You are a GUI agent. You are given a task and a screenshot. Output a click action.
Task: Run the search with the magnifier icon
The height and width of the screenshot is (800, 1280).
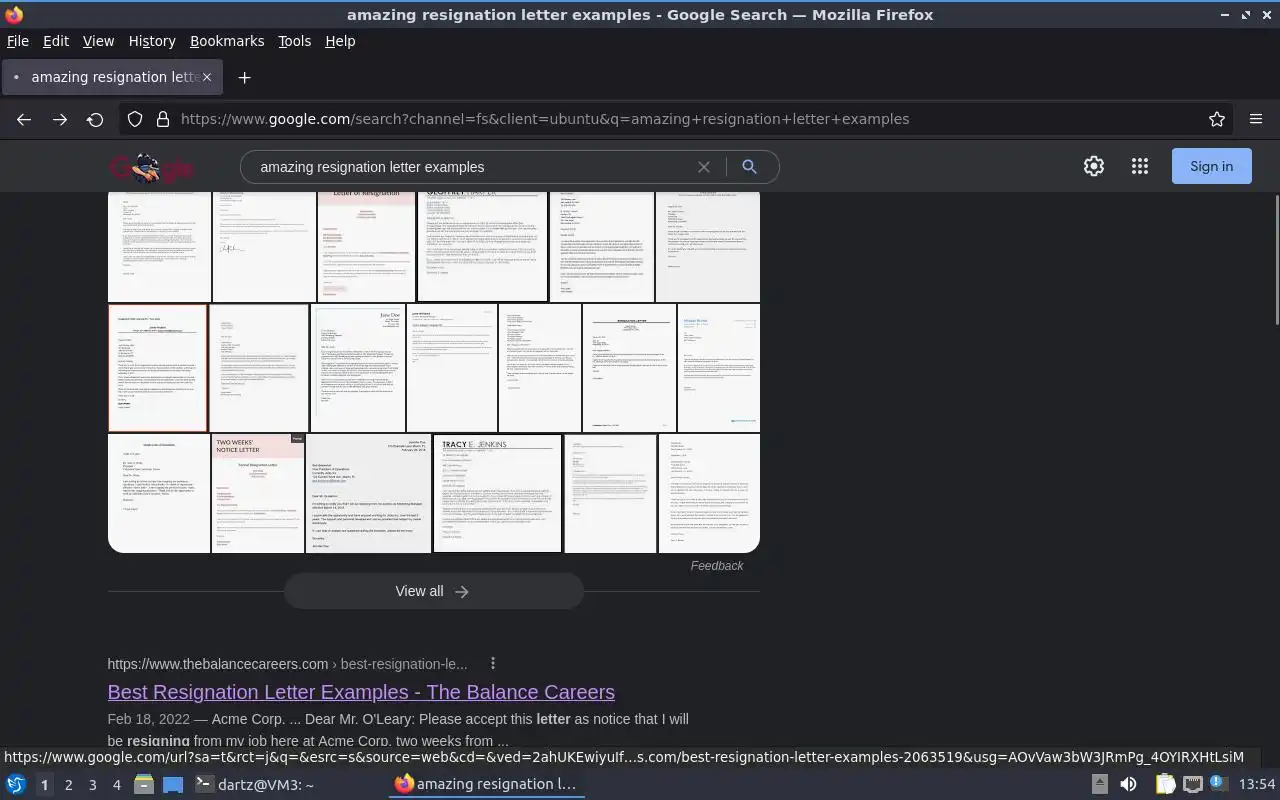749,167
